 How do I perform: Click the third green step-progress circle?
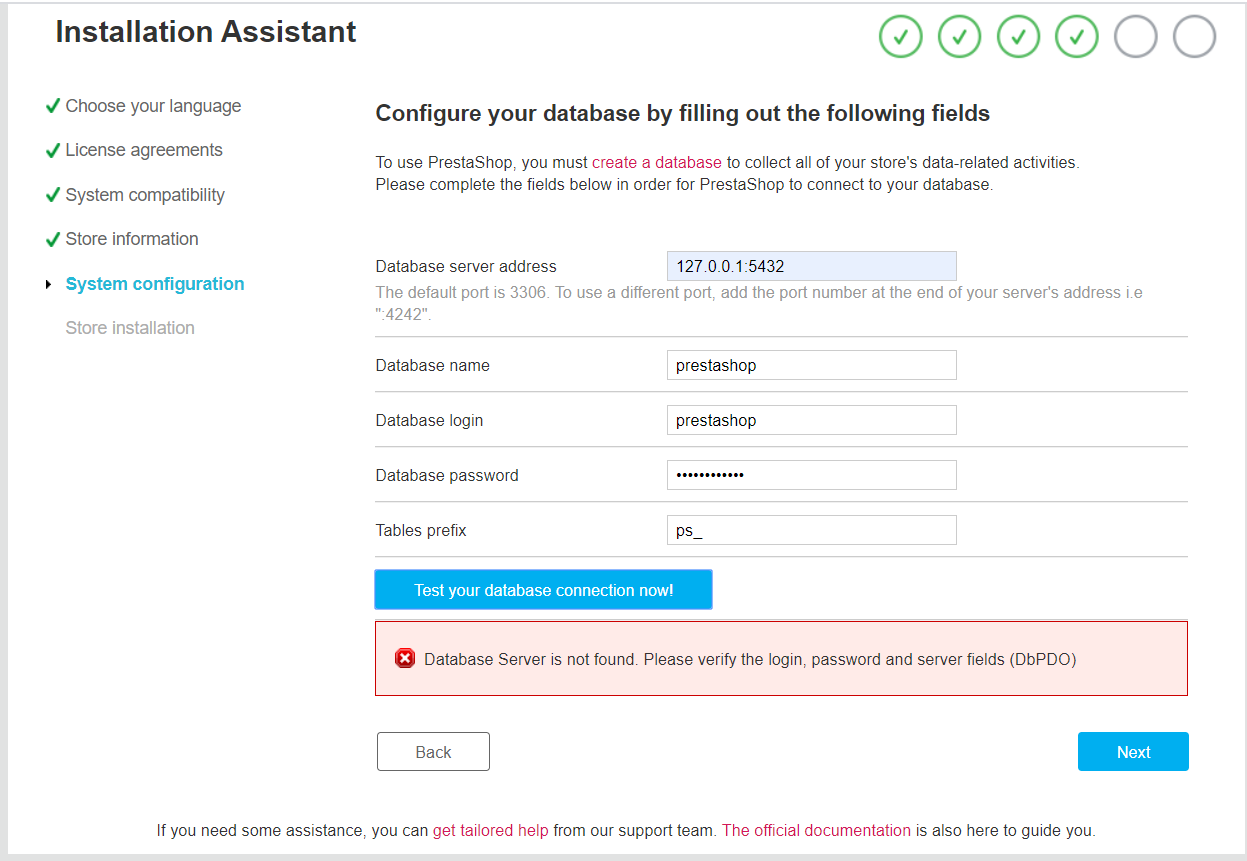pos(1018,37)
